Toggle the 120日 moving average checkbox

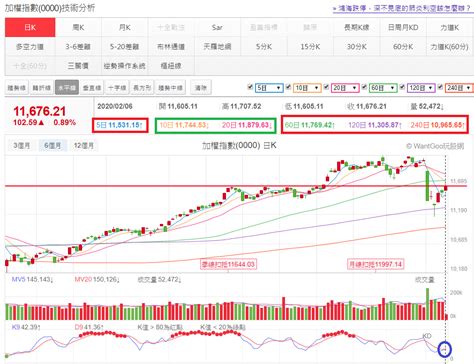pyautogui.click(x=402, y=87)
